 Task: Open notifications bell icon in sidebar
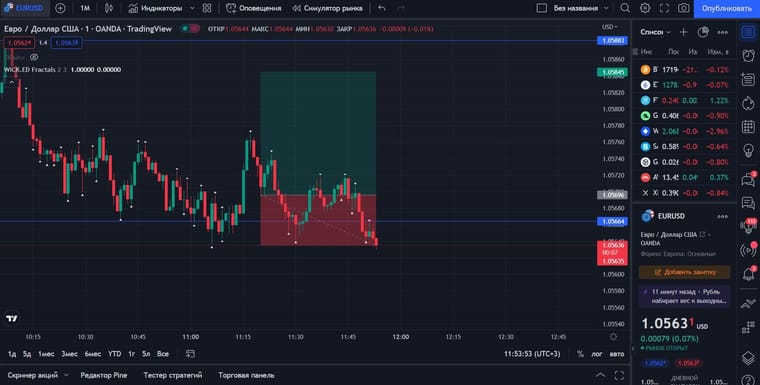[x=748, y=274]
